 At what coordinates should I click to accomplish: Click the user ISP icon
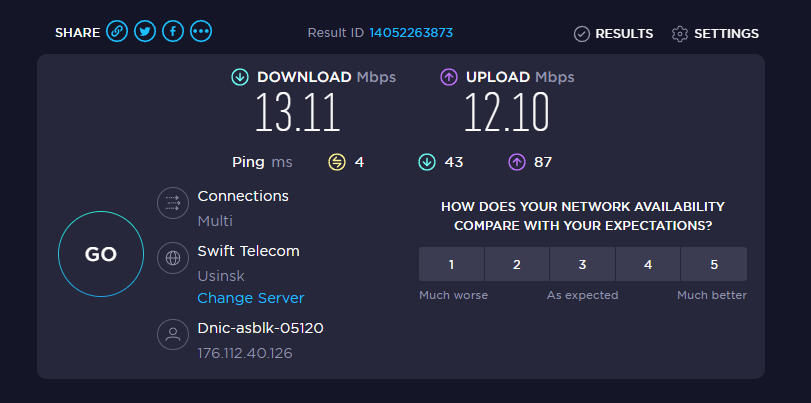point(173,335)
